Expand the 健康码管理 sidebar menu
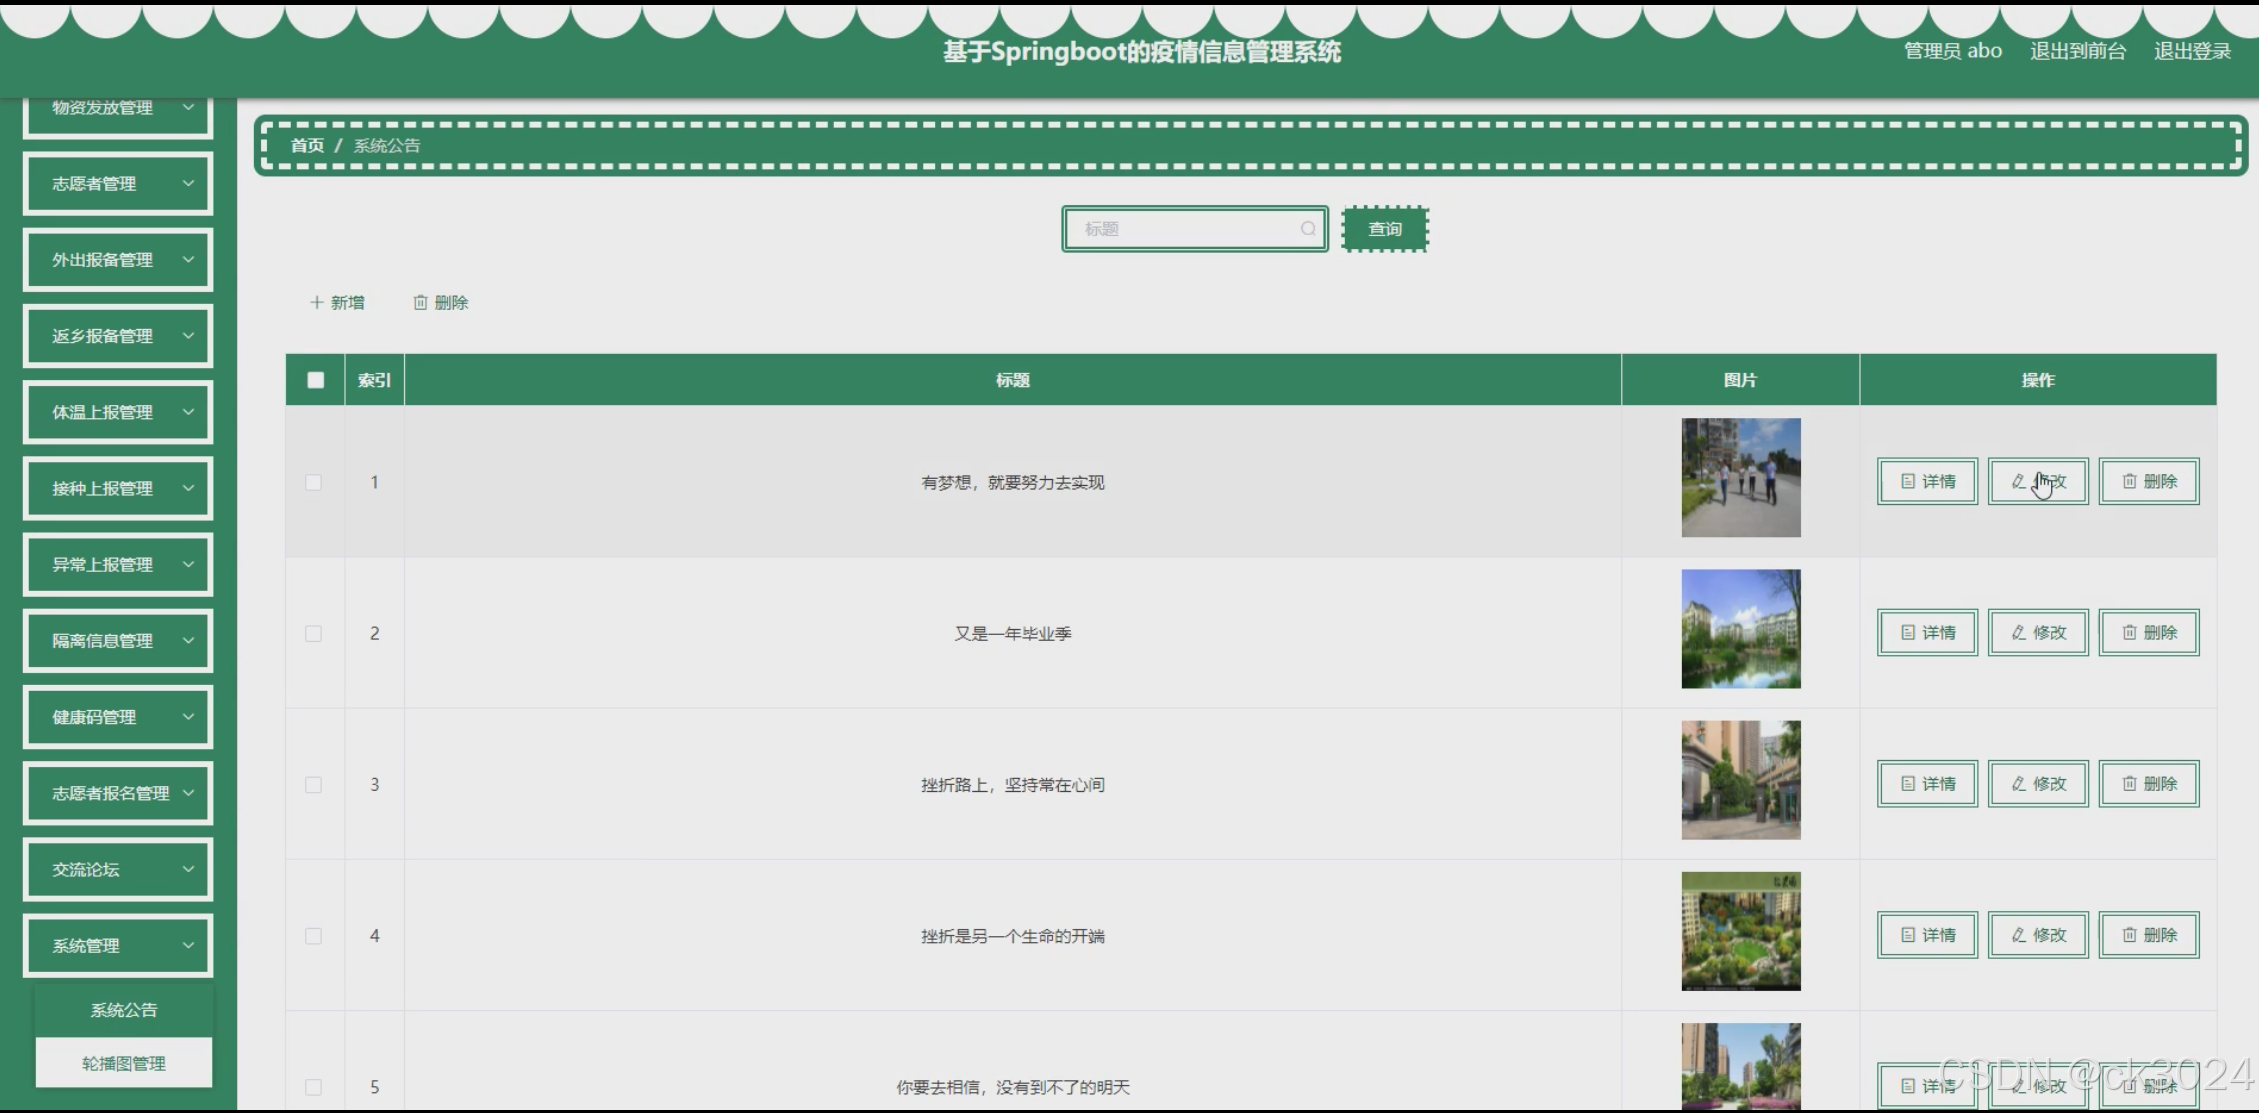The height and width of the screenshot is (1113, 2259). click(x=118, y=717)
